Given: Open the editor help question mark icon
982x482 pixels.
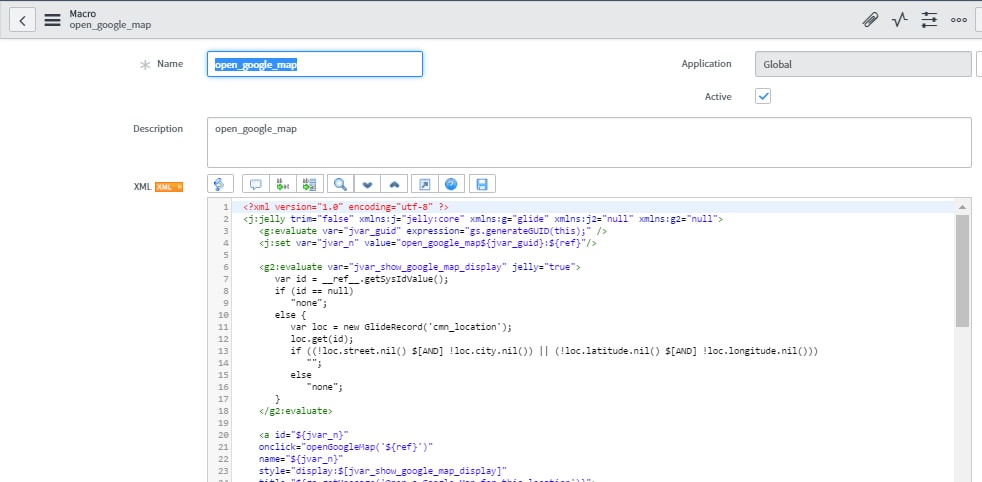Looking at the screenshot, I should 451,184.
